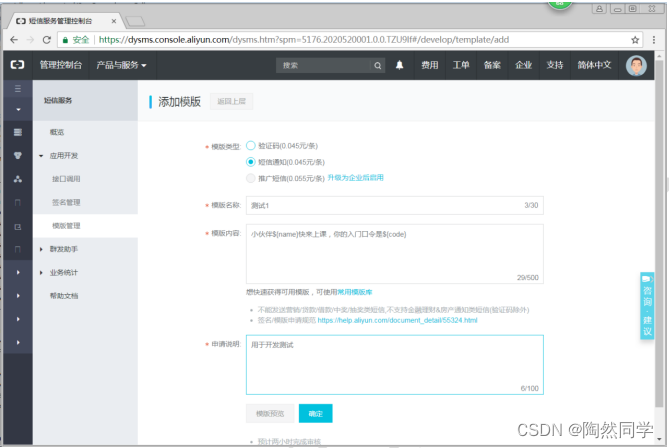This screenshot has width=669, height=448.
Task: Open 接口调用 in sidebar
Action: coord(66,179)
